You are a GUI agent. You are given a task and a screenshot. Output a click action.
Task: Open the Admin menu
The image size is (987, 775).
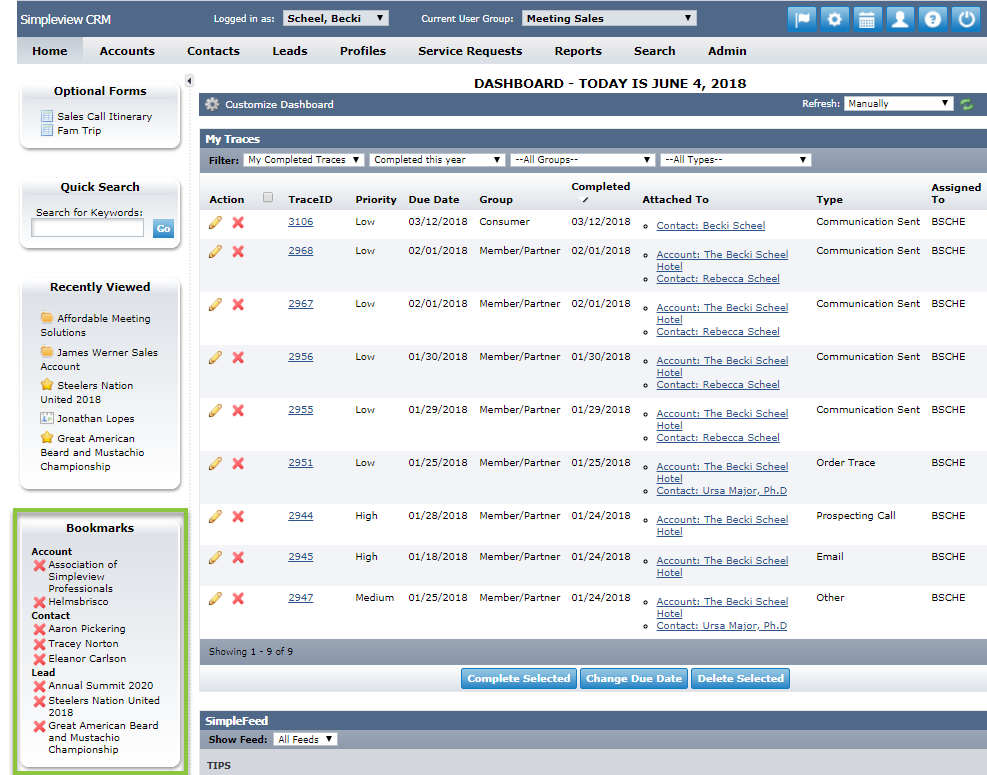[727, 51]
